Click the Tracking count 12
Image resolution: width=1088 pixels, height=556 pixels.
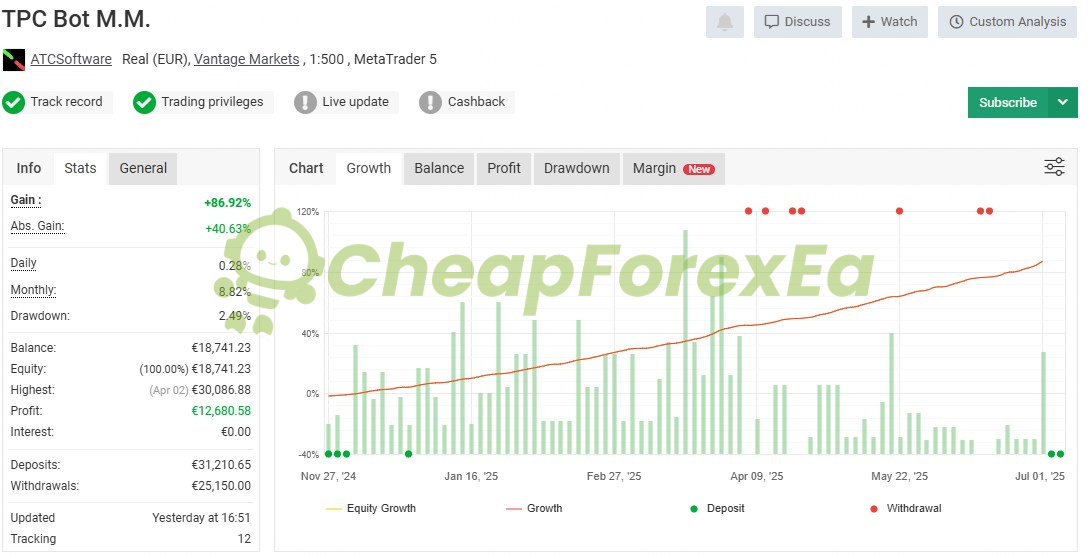(244, 539)
